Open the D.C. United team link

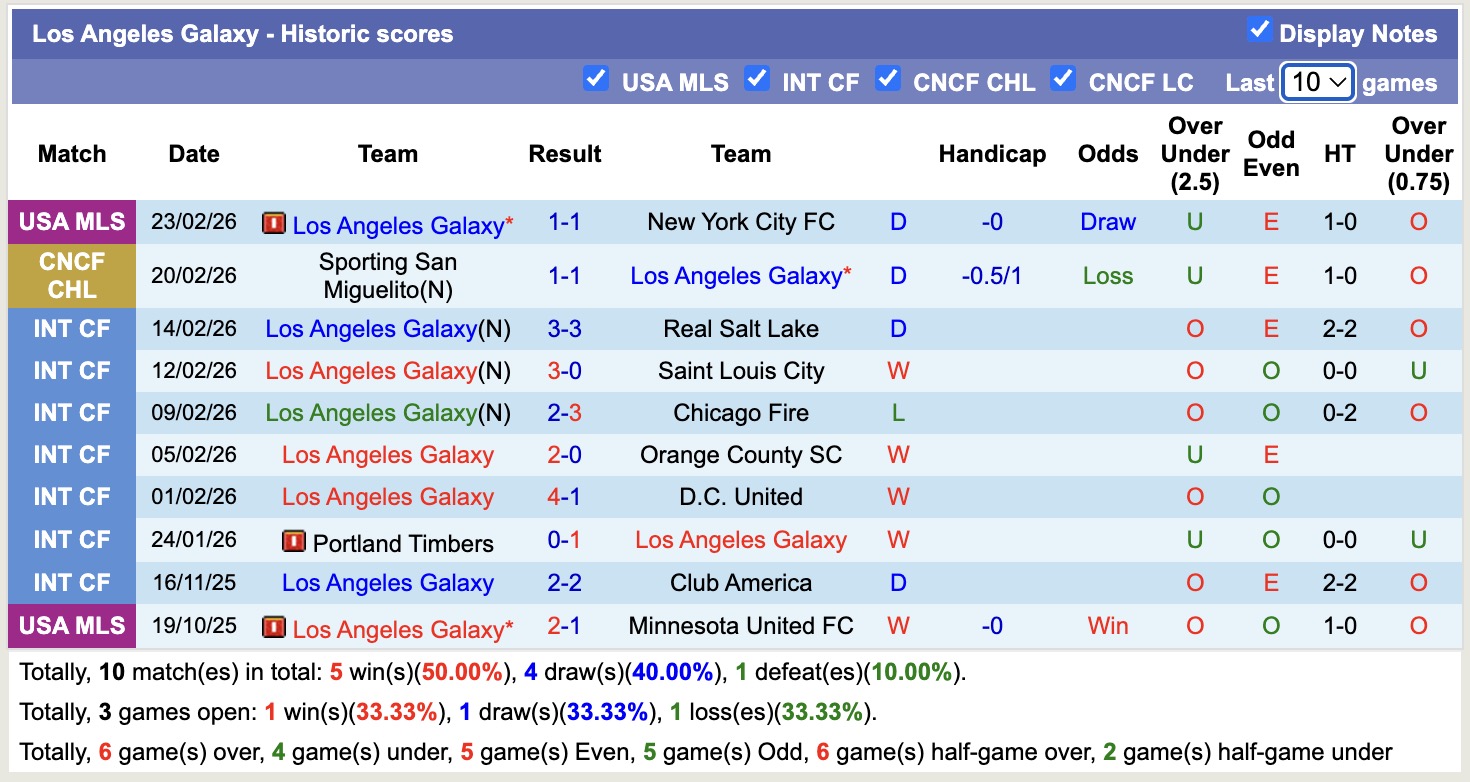click(740, 496)
